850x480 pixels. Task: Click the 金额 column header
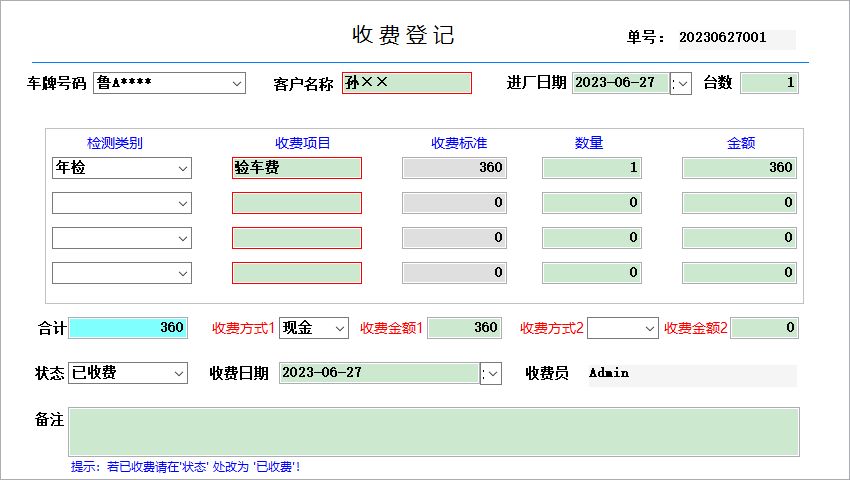coord(741,143)
